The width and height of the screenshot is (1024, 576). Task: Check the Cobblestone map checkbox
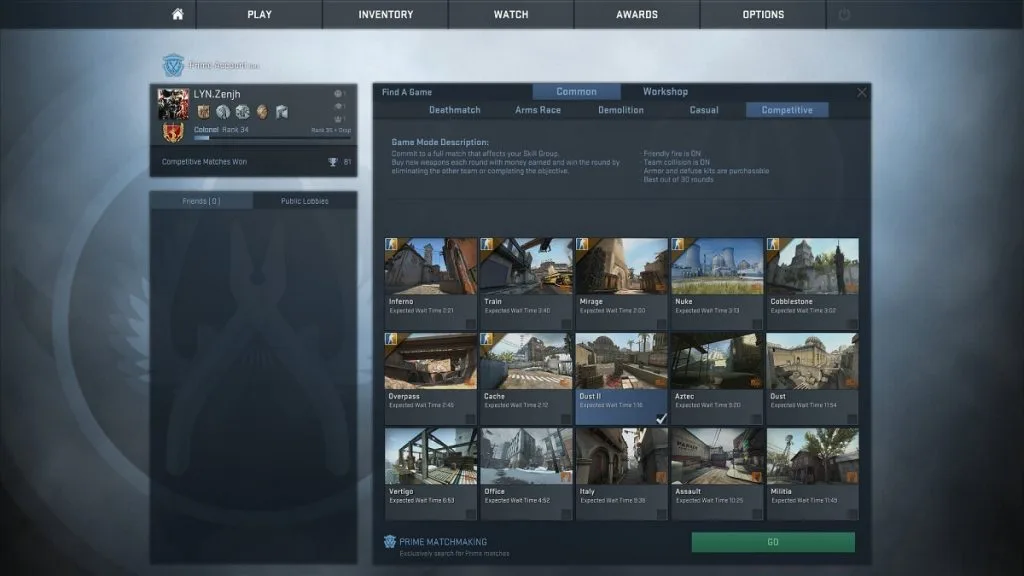coord(852,323)
